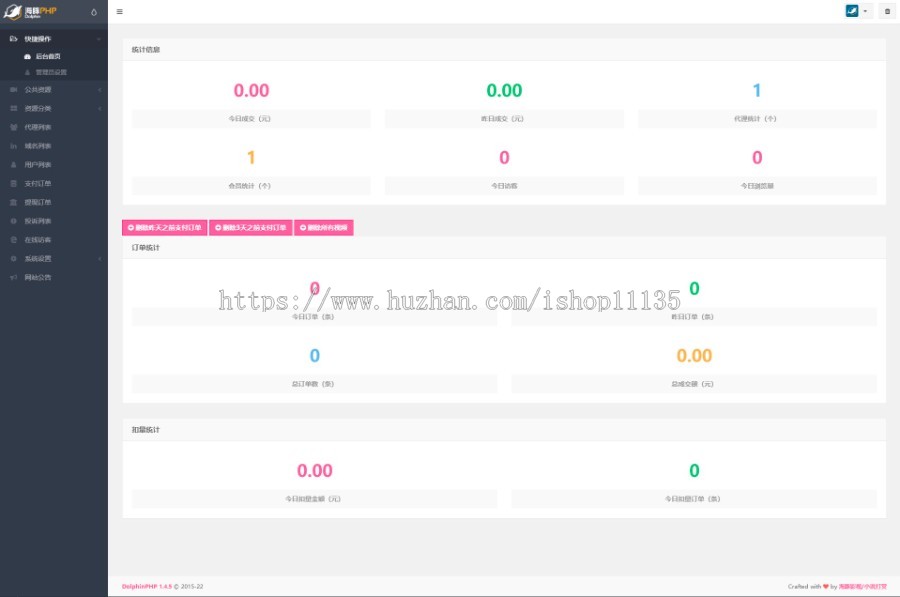This screenshot has height=597, width=900.
Task: Toggle the sidebar with the hamburger icon
Action: click(119, 11)
